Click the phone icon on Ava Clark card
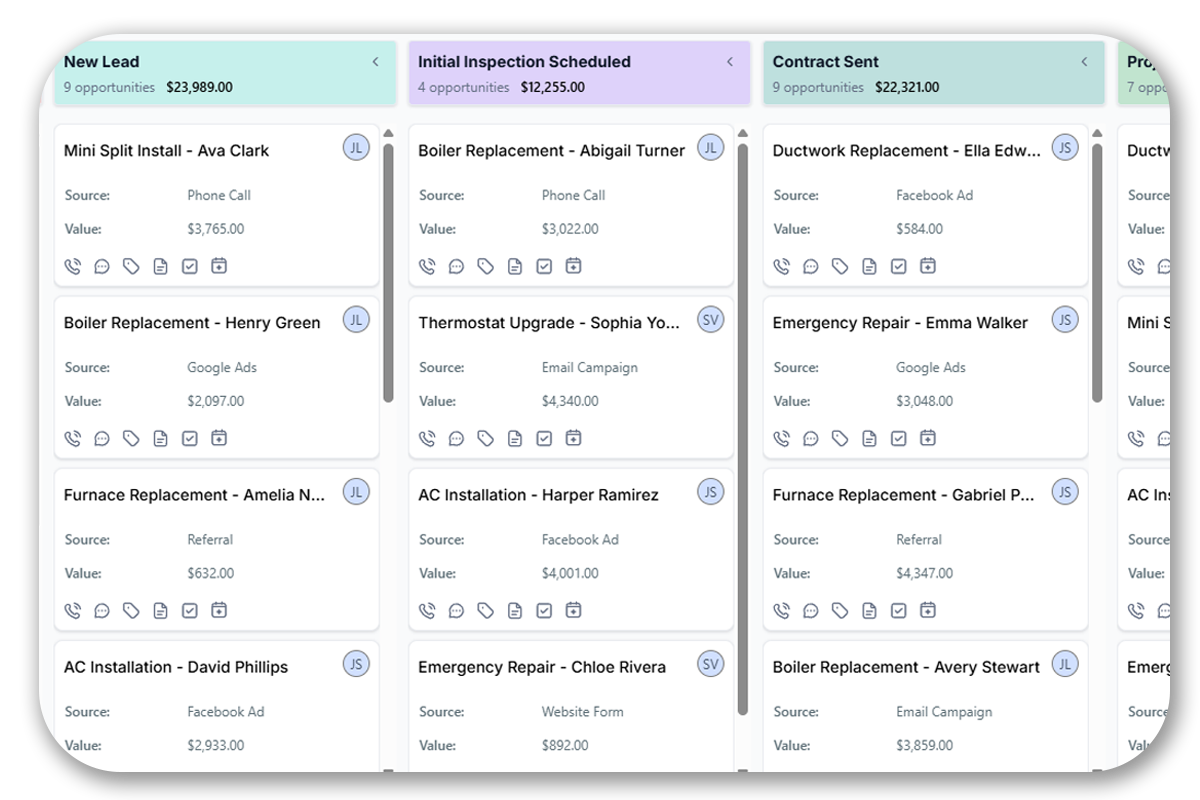Image resolution: width=1200 pixels, height=800 pixels. tap(72, 266)
